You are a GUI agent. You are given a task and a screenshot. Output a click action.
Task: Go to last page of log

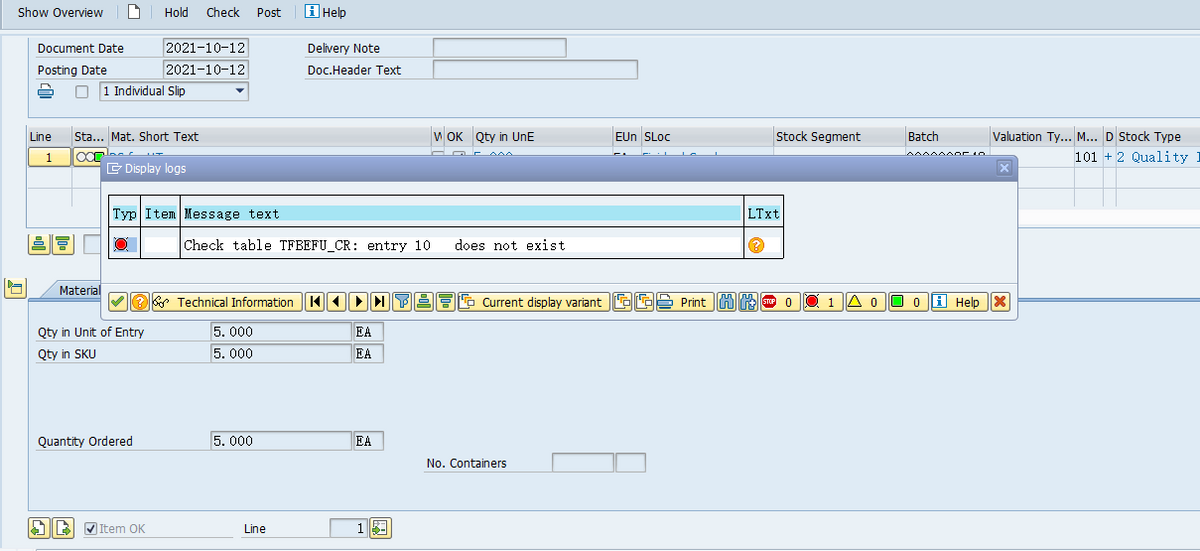381,302
